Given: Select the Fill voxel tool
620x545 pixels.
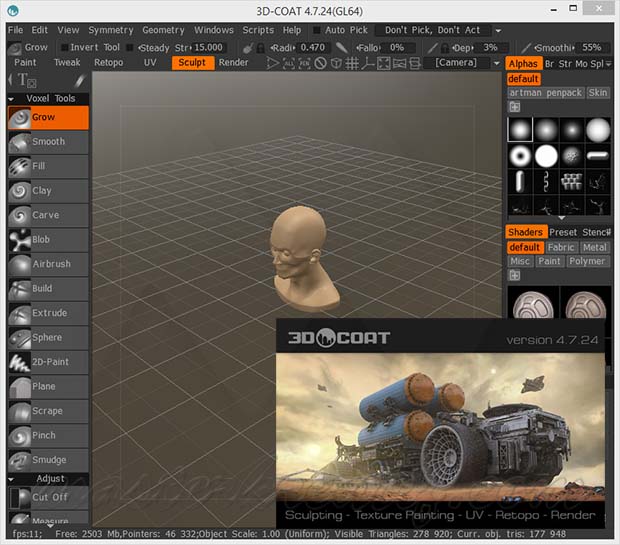Looking at the screenshot, I should (x=48, y=167).
